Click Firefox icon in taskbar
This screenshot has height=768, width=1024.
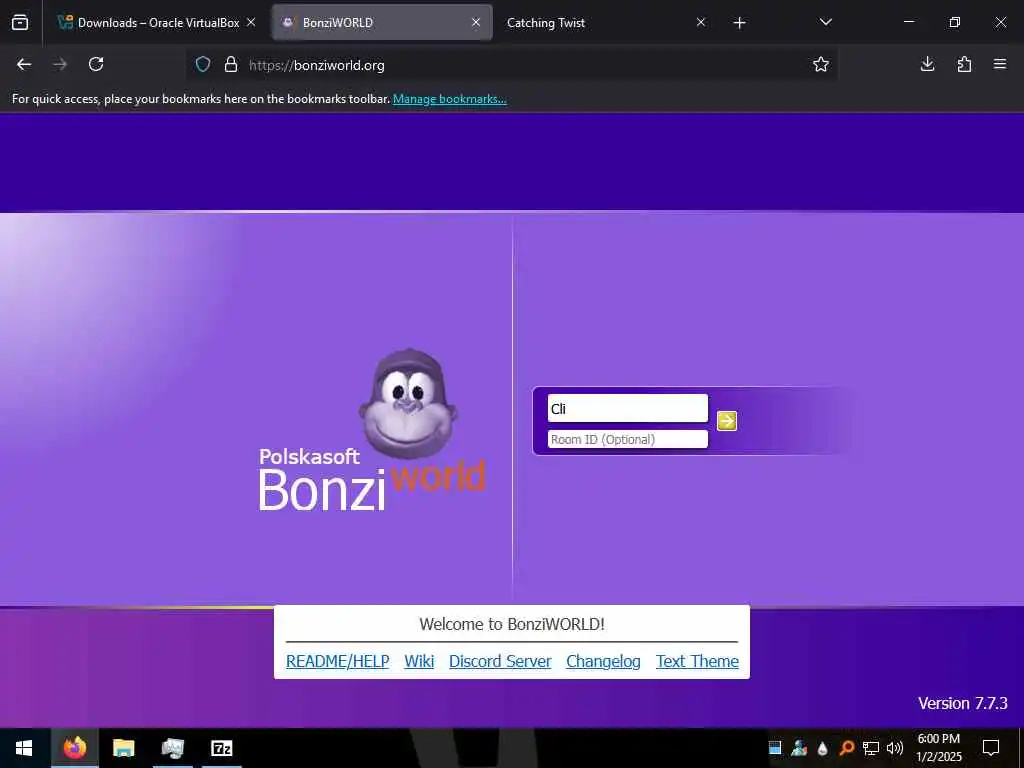(x=74, y=748)
